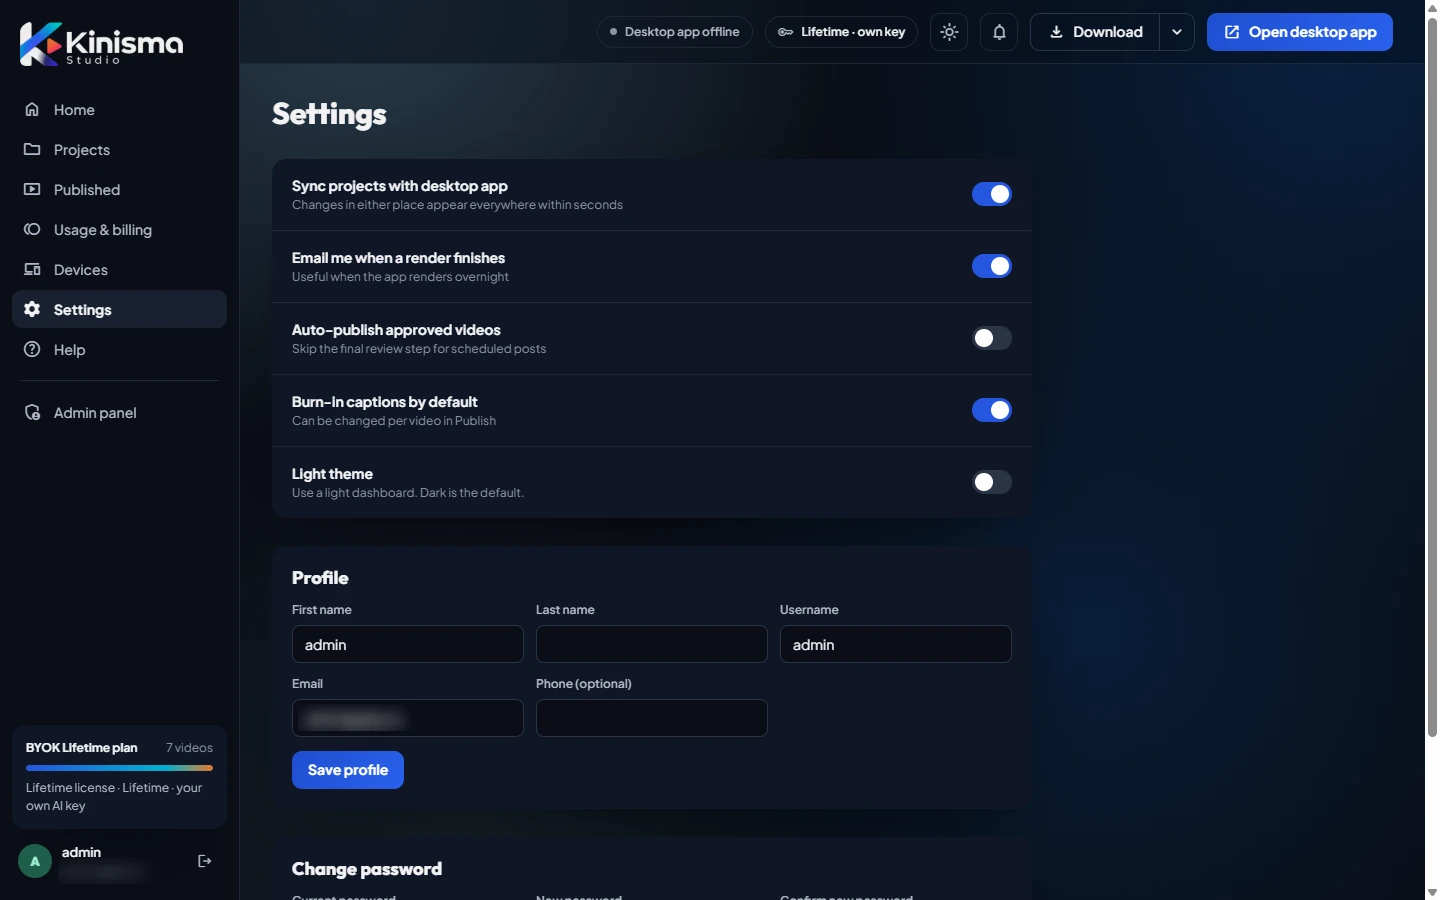The image size is (1440, 900).
Task: Click the First name field
Action: (408, 644)
